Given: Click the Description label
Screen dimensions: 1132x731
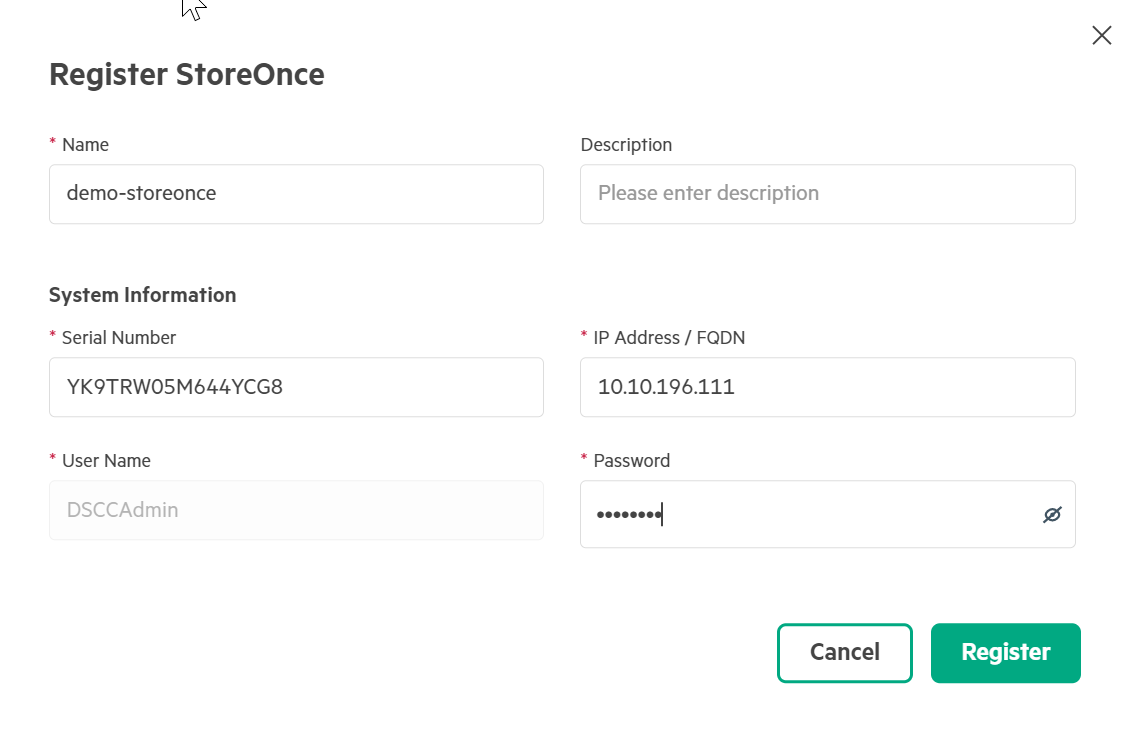Looking at the screenshot, I should coord(626,145).
